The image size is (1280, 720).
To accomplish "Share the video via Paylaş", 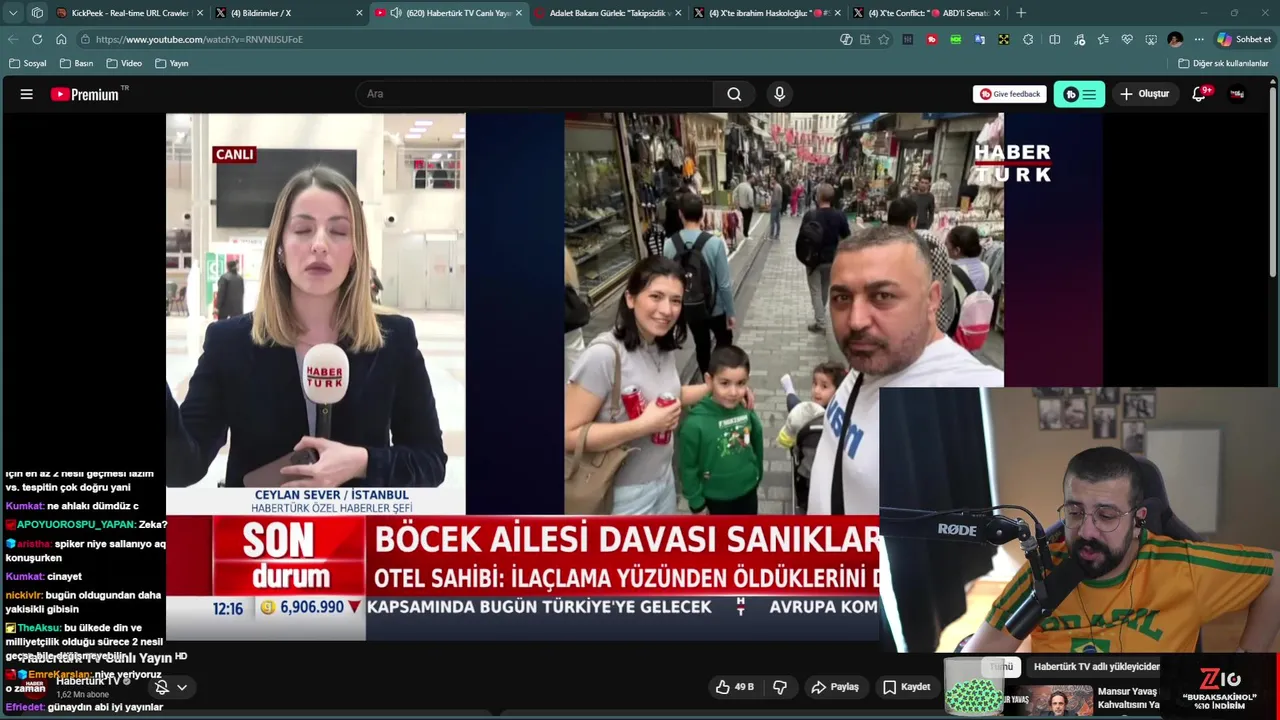I will click(x=835, y=687).
